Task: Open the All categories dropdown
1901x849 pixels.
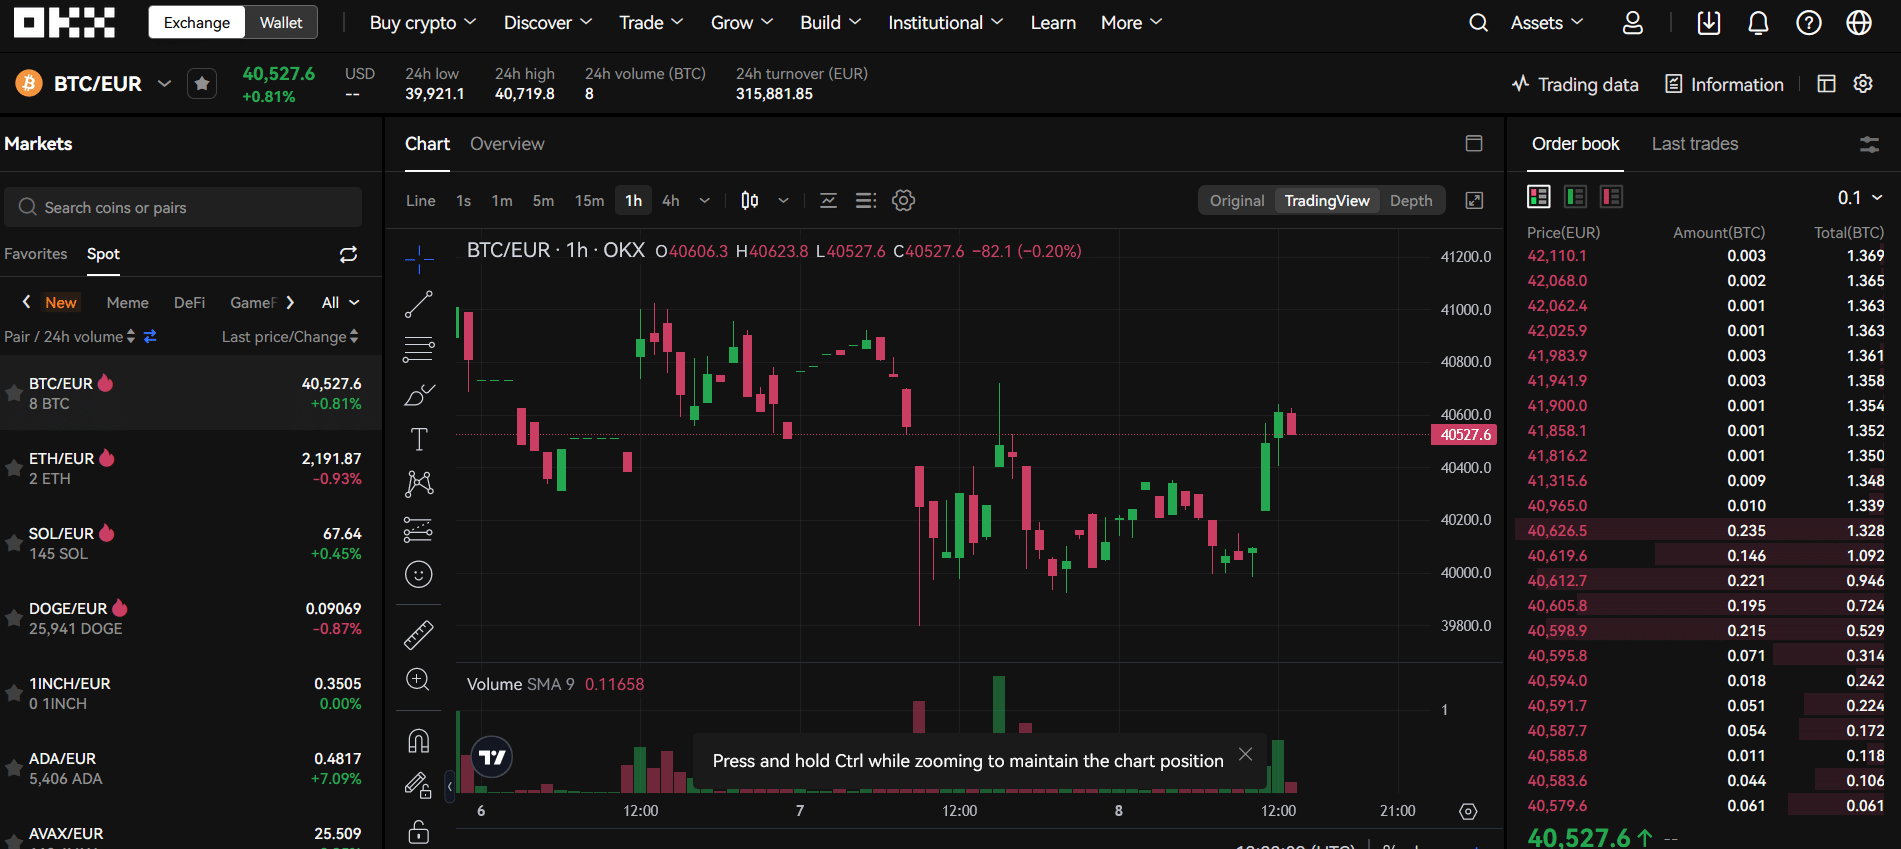Action: 340,303
